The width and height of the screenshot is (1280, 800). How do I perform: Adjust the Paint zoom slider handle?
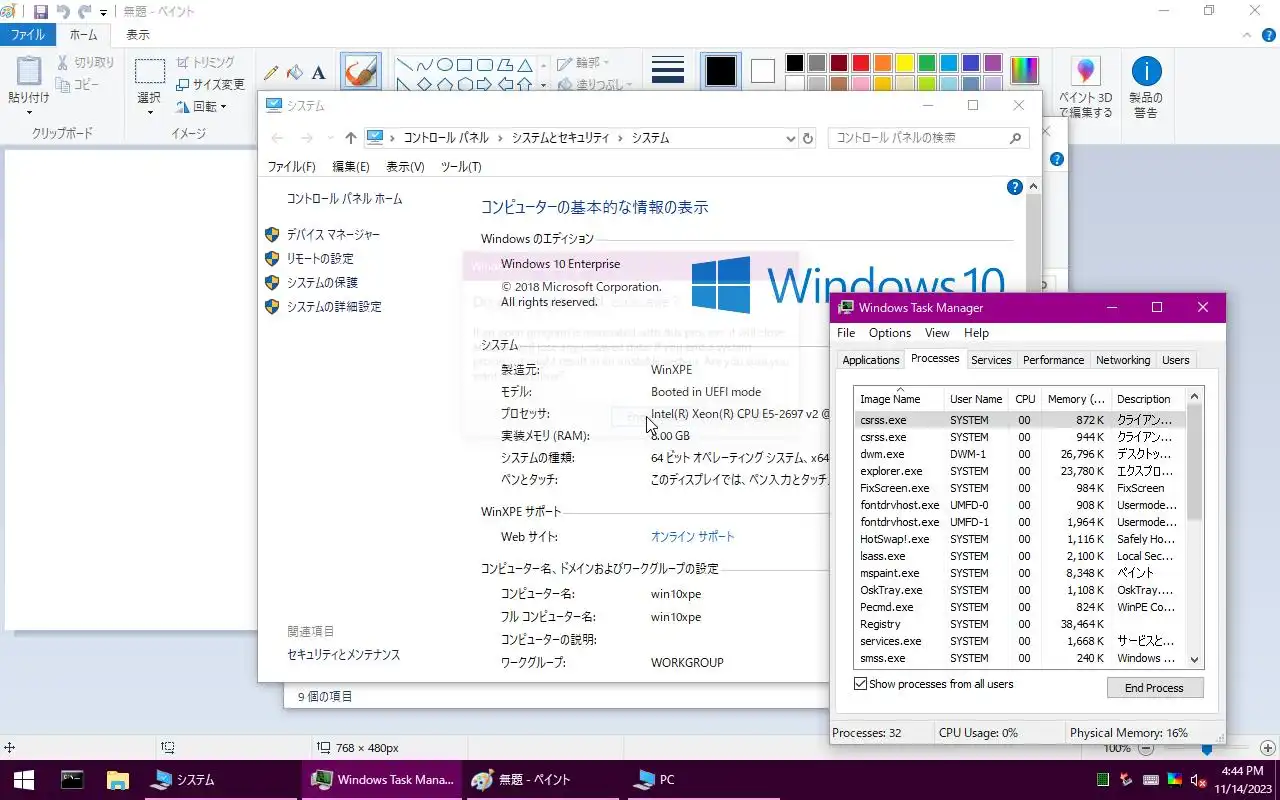1207,748
